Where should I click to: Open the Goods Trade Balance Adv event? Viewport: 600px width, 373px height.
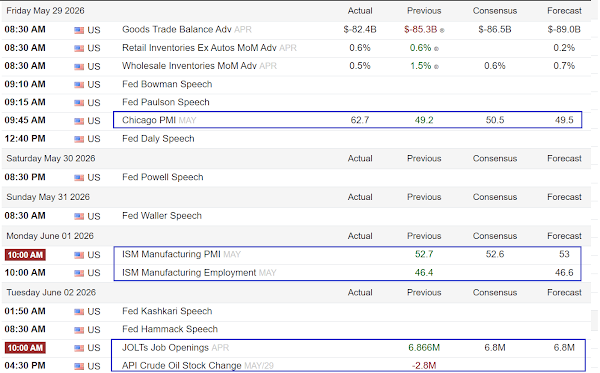pos(176,29)
